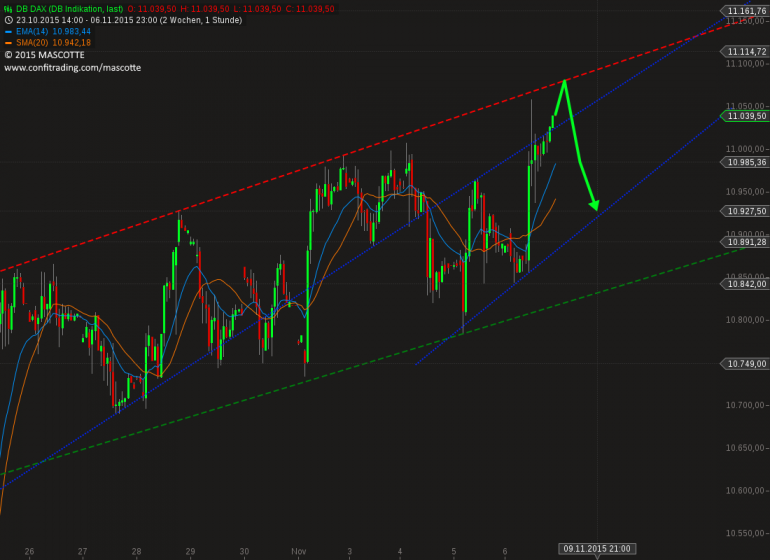Click the 10.550,00 price axis label
Image resolution: width=770 pixels, height=560 pixels.
[745, 533]
